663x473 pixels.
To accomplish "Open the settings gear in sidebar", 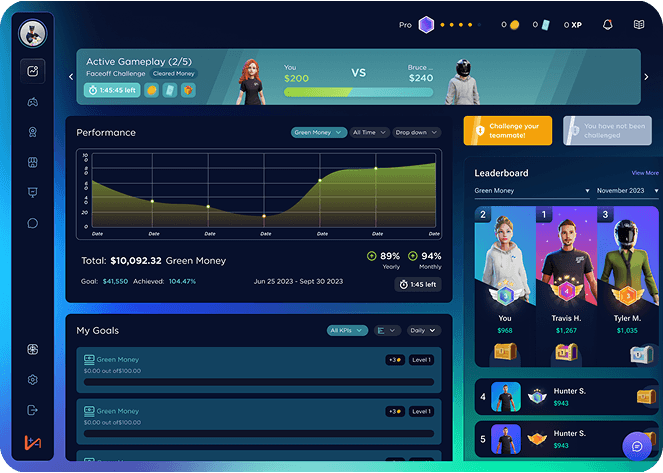I will coord(33,380).
